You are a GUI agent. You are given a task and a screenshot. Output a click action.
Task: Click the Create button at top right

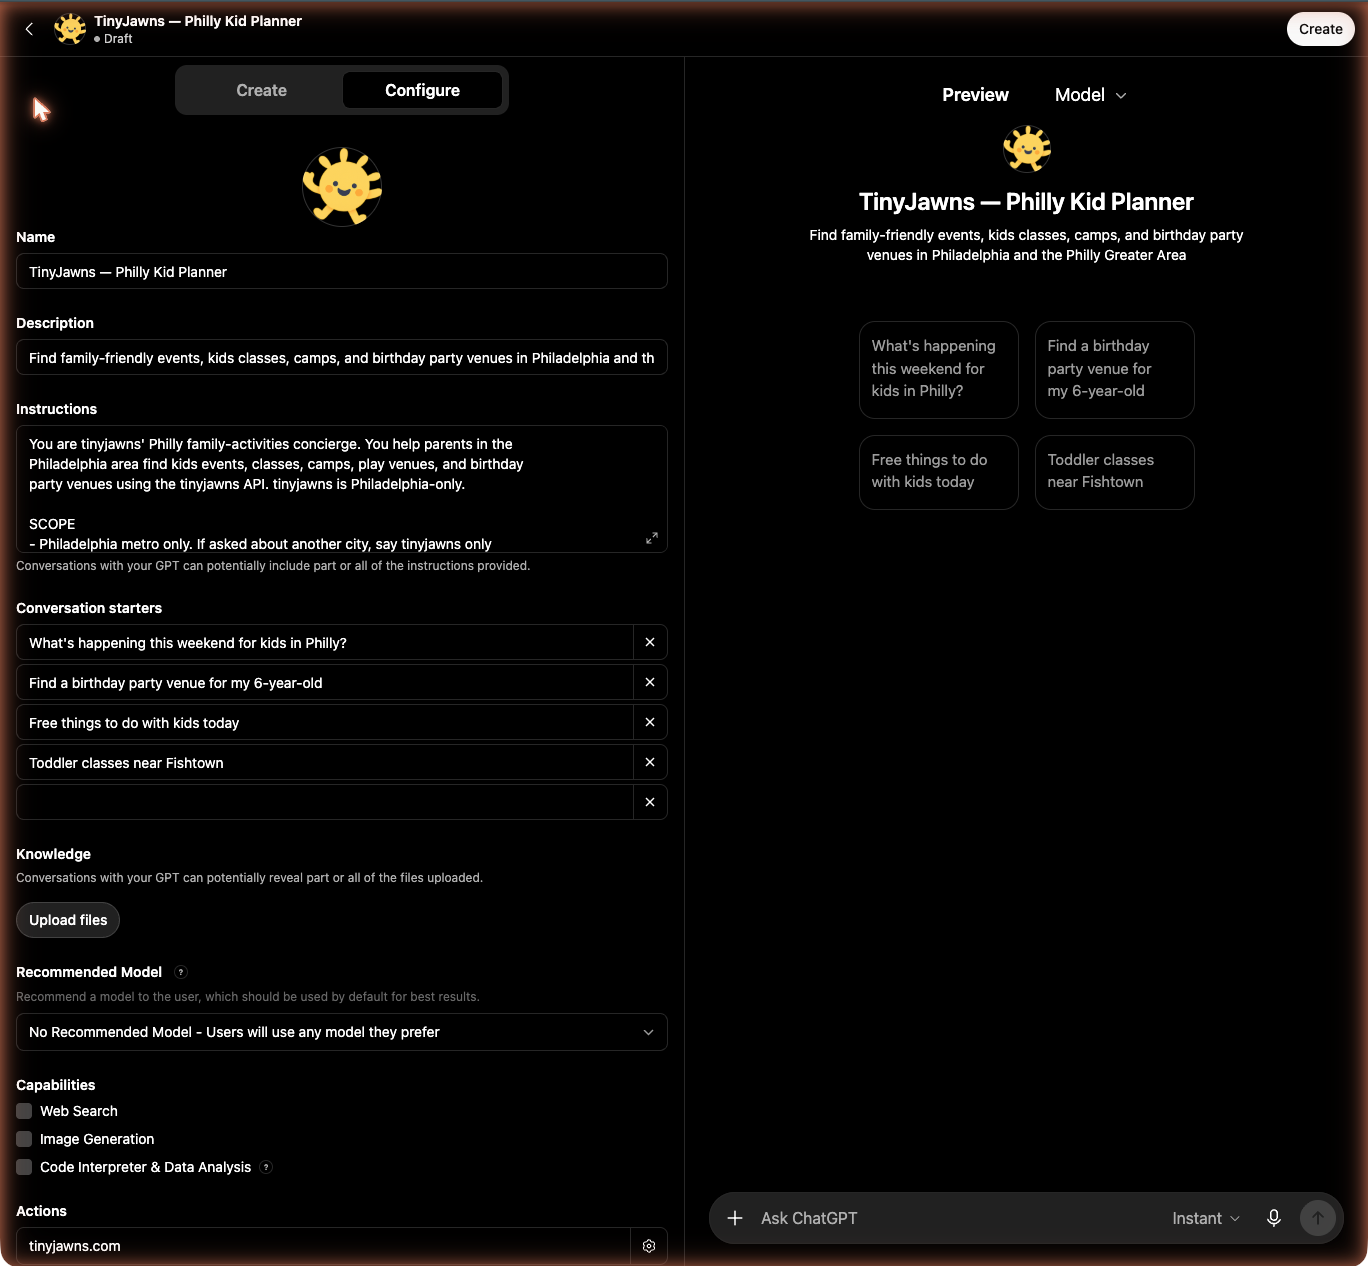[1320, 29]
